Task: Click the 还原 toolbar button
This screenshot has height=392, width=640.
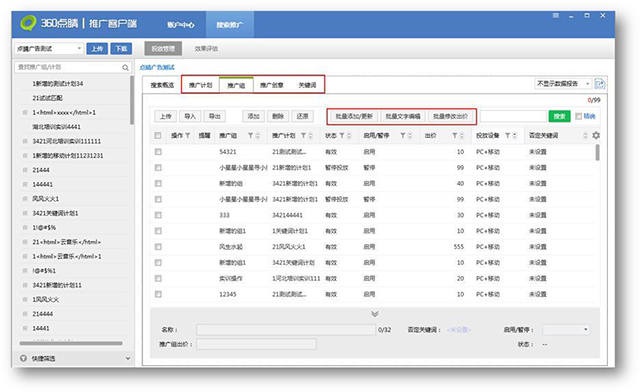Action: click(x=302, y=116)
